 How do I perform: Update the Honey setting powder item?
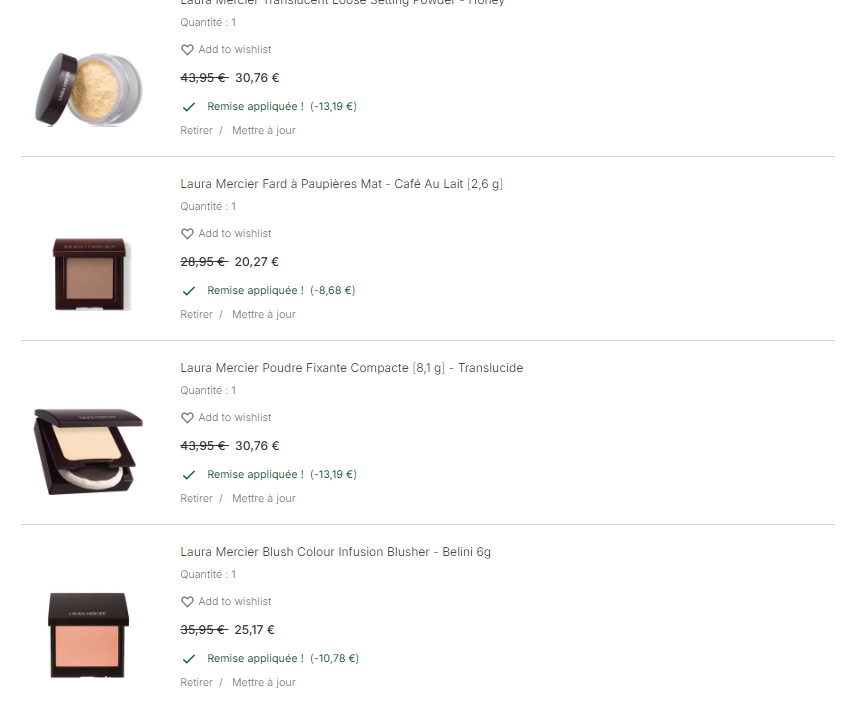264,130
